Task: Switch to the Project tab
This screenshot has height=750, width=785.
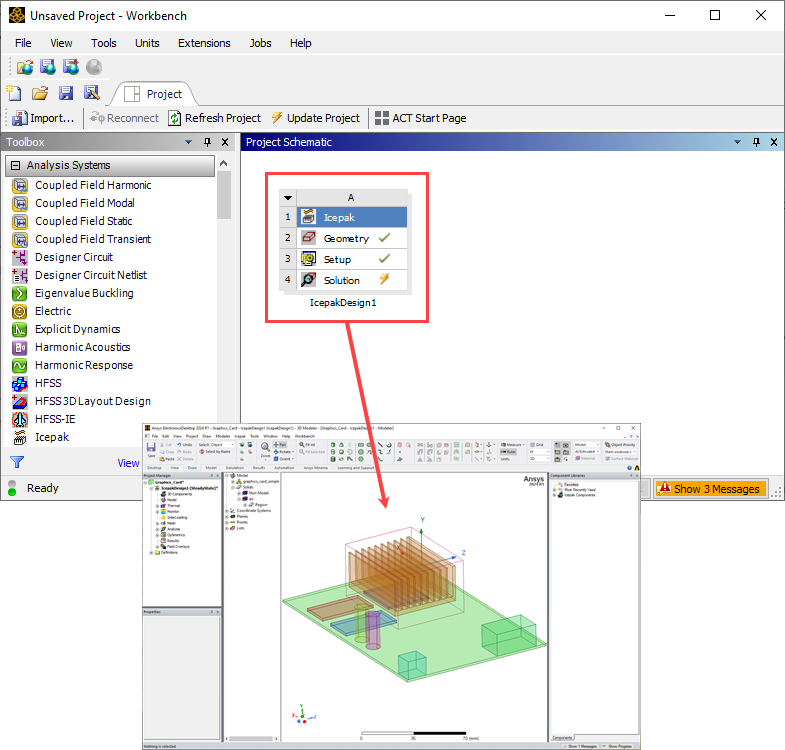Action: coord(154,94)
